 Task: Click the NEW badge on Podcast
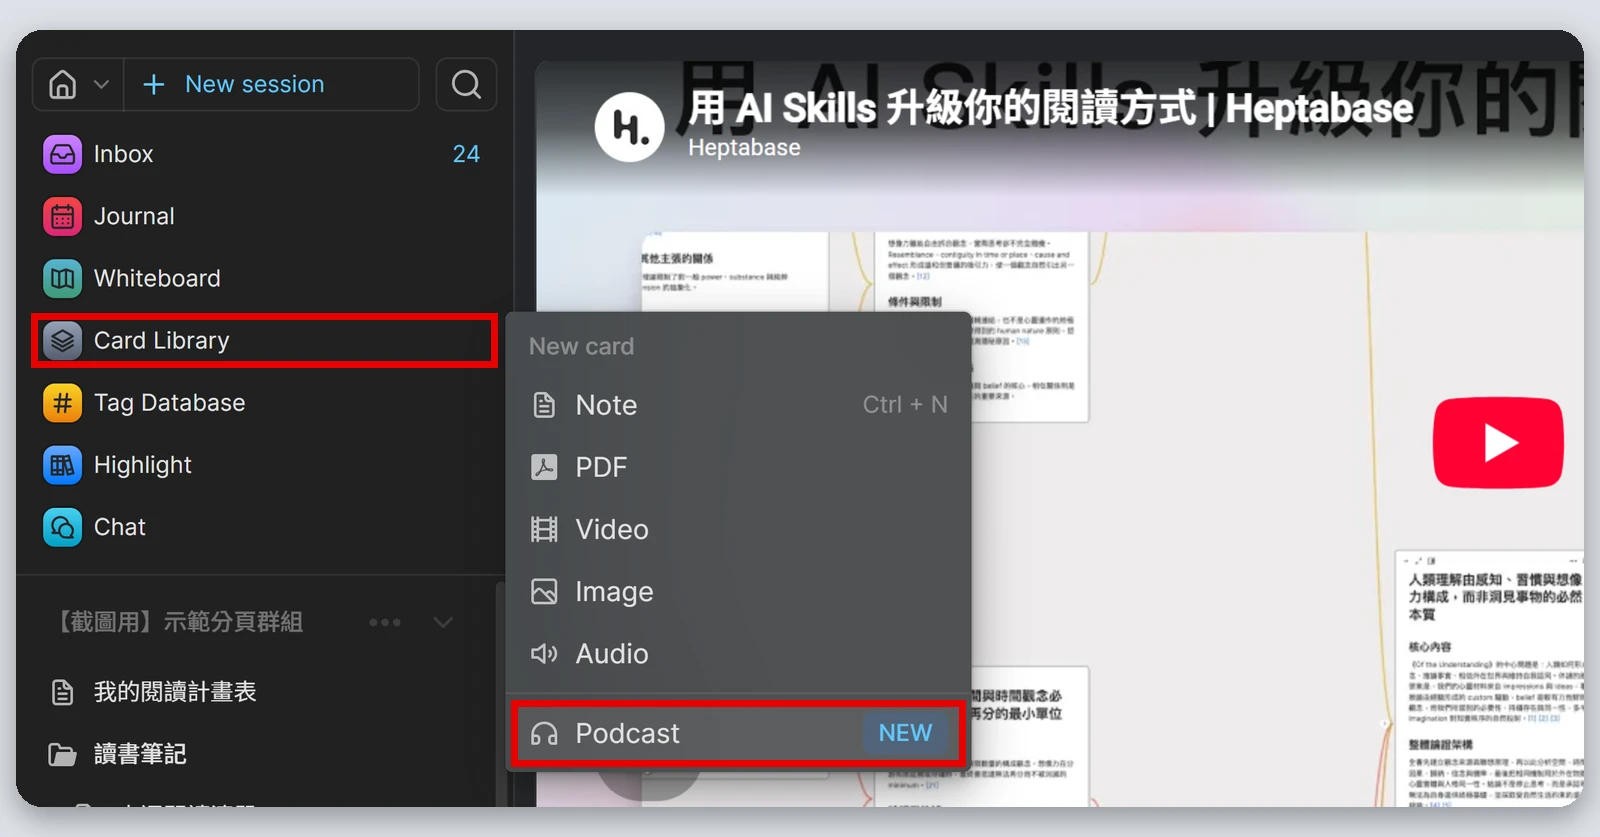coord(905,733)
